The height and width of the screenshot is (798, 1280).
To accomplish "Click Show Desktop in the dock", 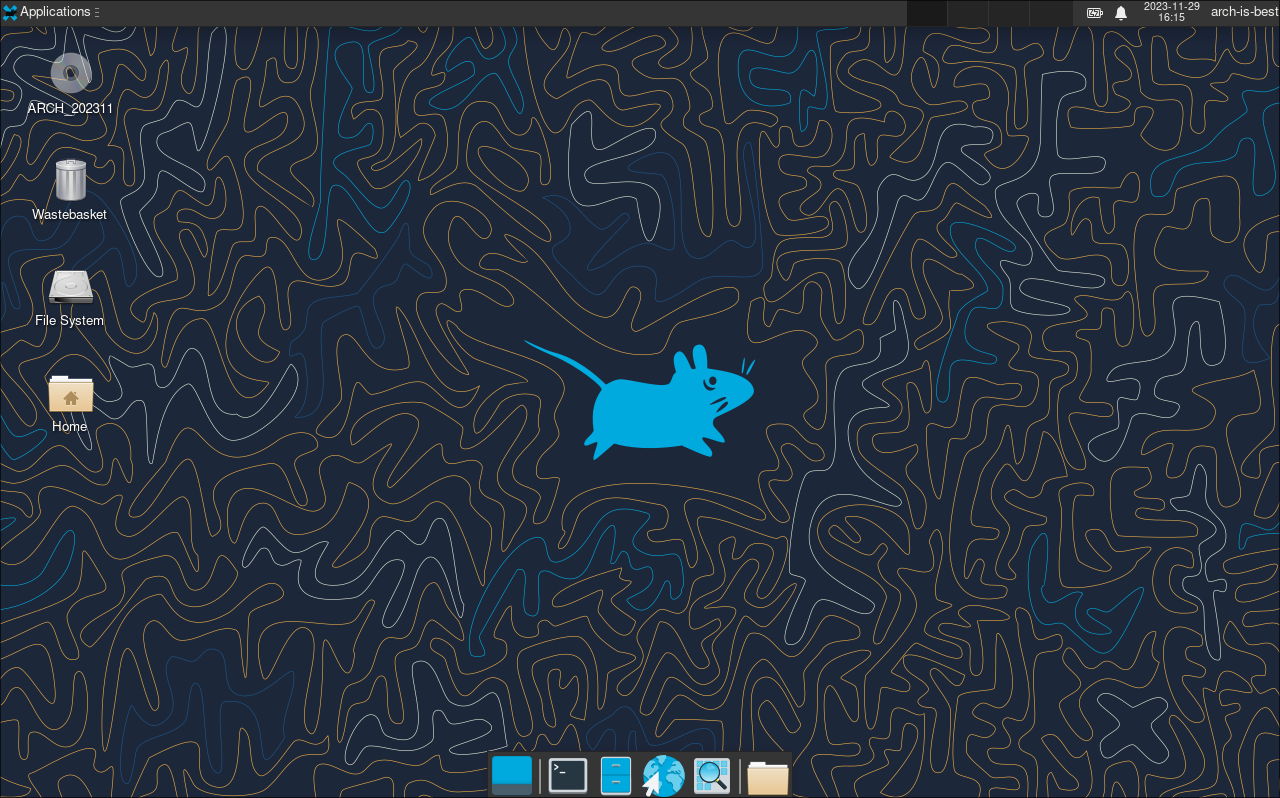I will (x=512, y=775).
